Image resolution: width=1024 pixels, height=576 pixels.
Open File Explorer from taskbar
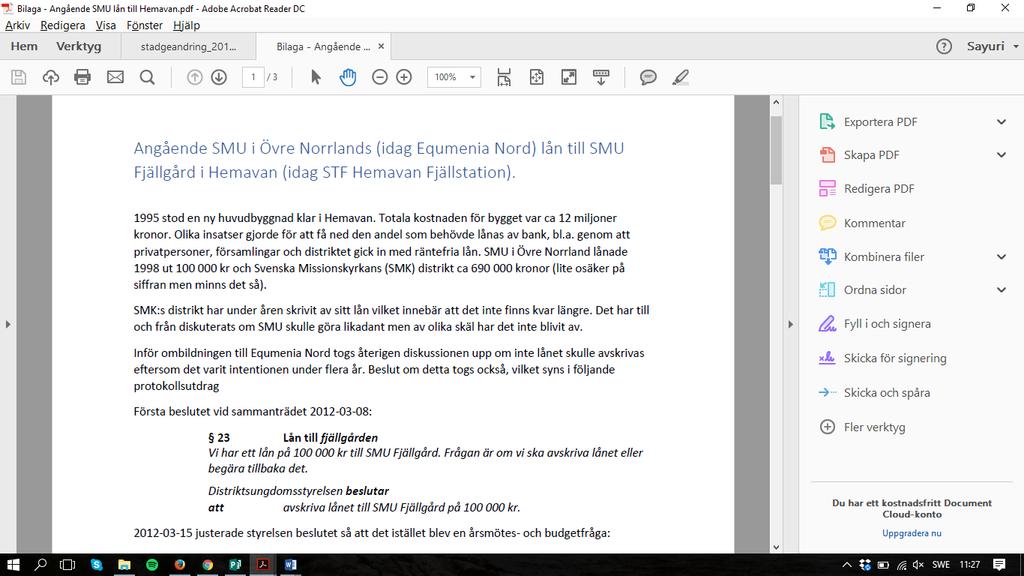click(124, 565)
